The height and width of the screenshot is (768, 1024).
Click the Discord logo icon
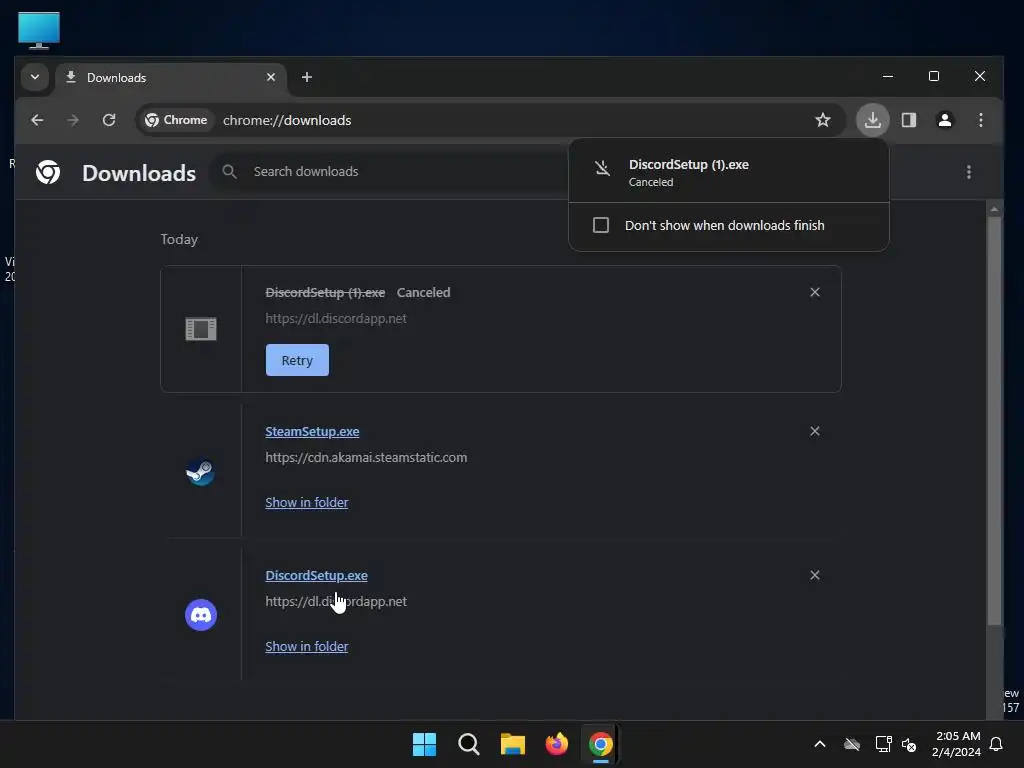pyautogui.click(x=200, y=615)
